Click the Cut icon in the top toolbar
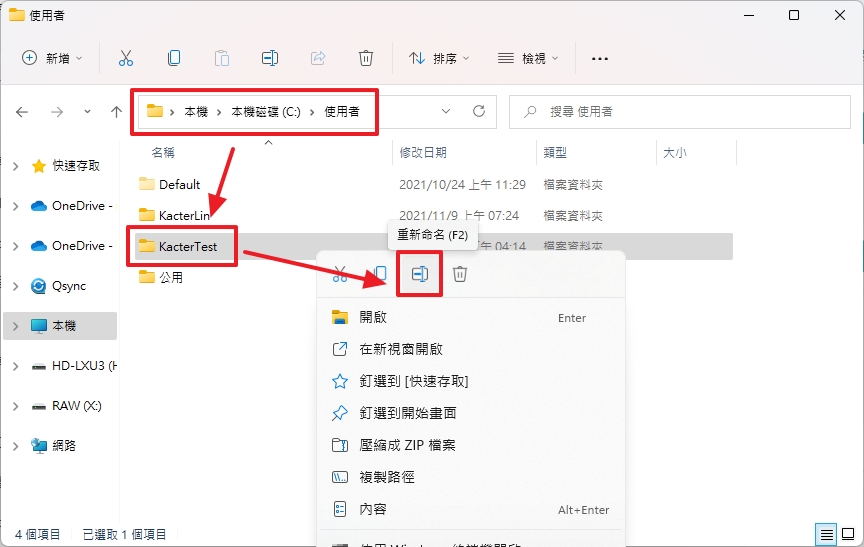The image size is (864, 547). click(126, 58)
